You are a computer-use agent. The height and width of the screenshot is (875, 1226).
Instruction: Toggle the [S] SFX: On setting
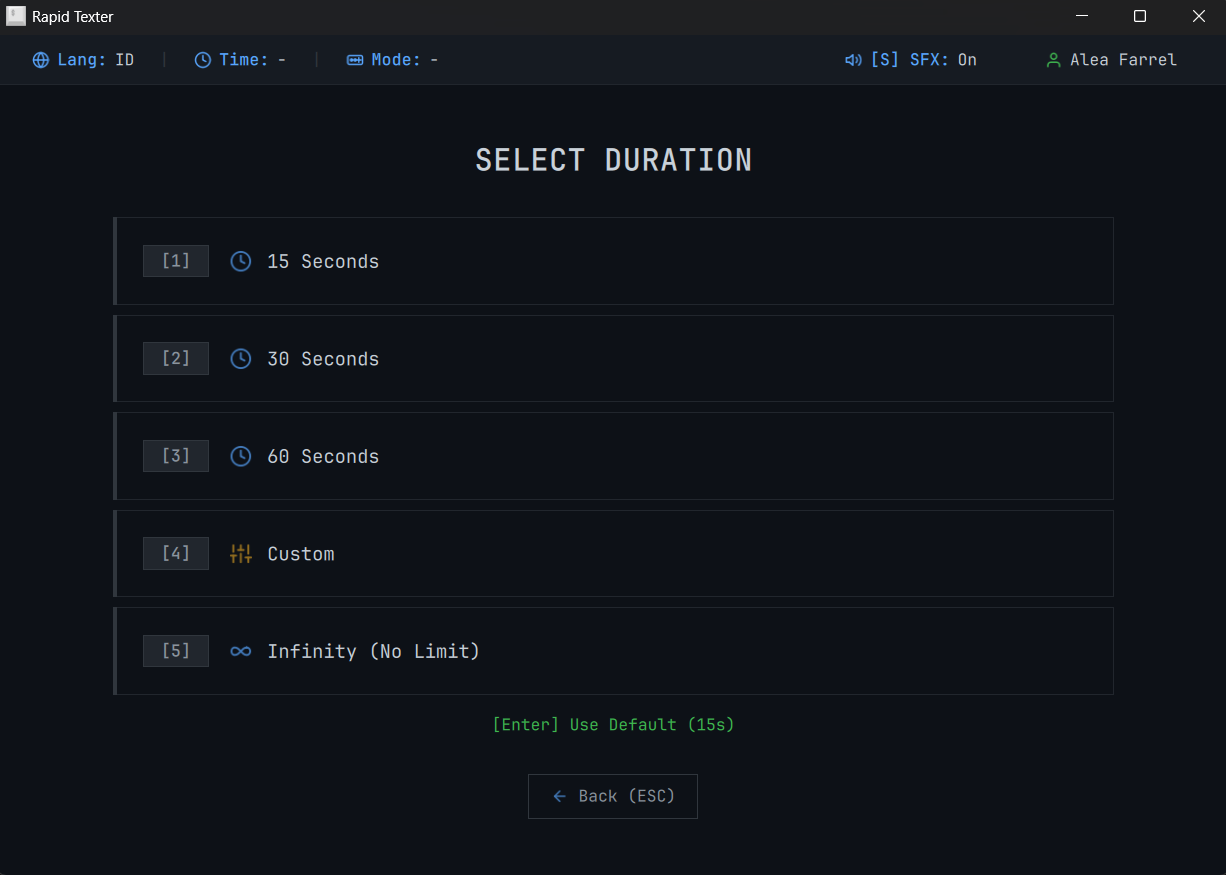point(911,60)
